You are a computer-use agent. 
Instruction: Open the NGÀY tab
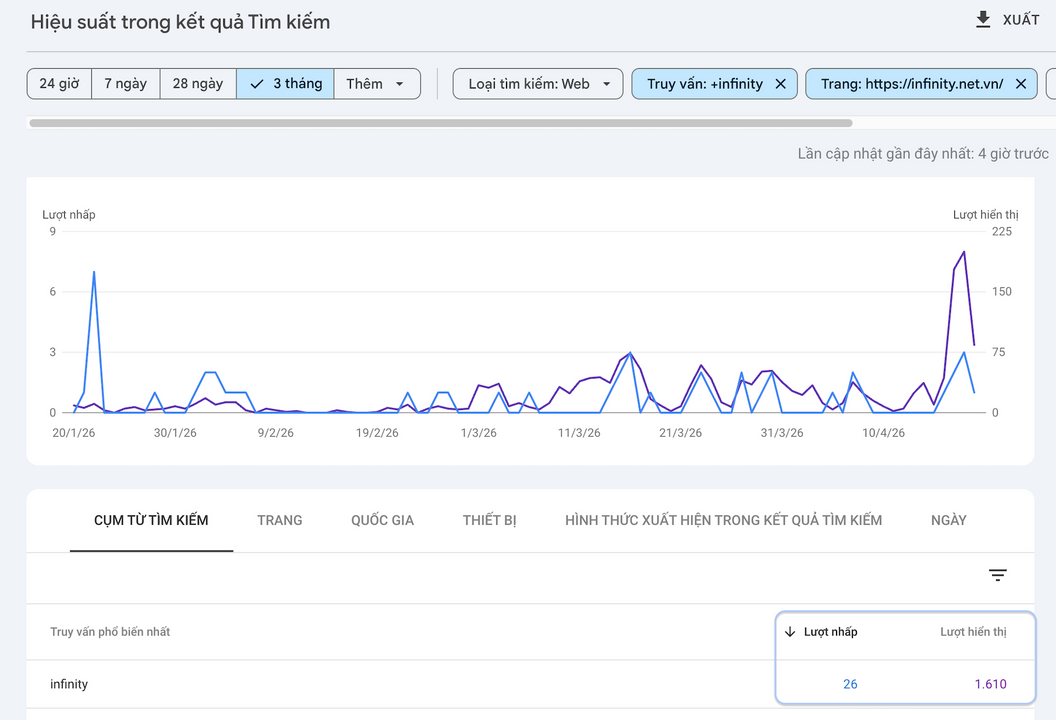948,520
